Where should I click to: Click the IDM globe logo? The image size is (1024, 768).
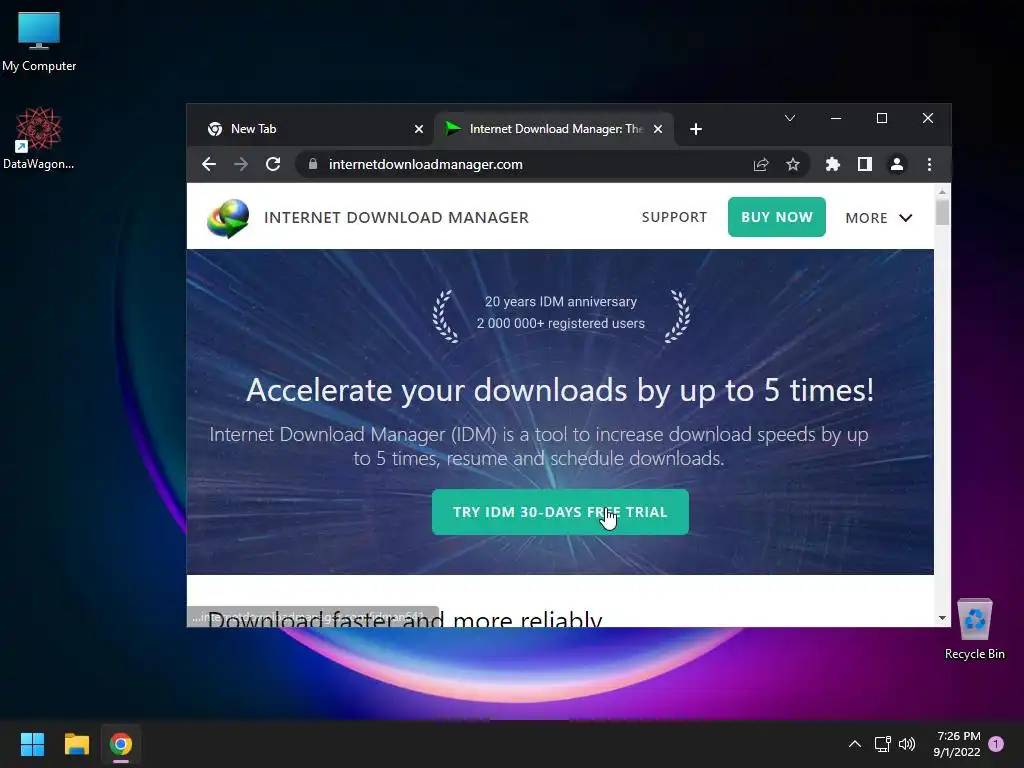pos(228,218)
